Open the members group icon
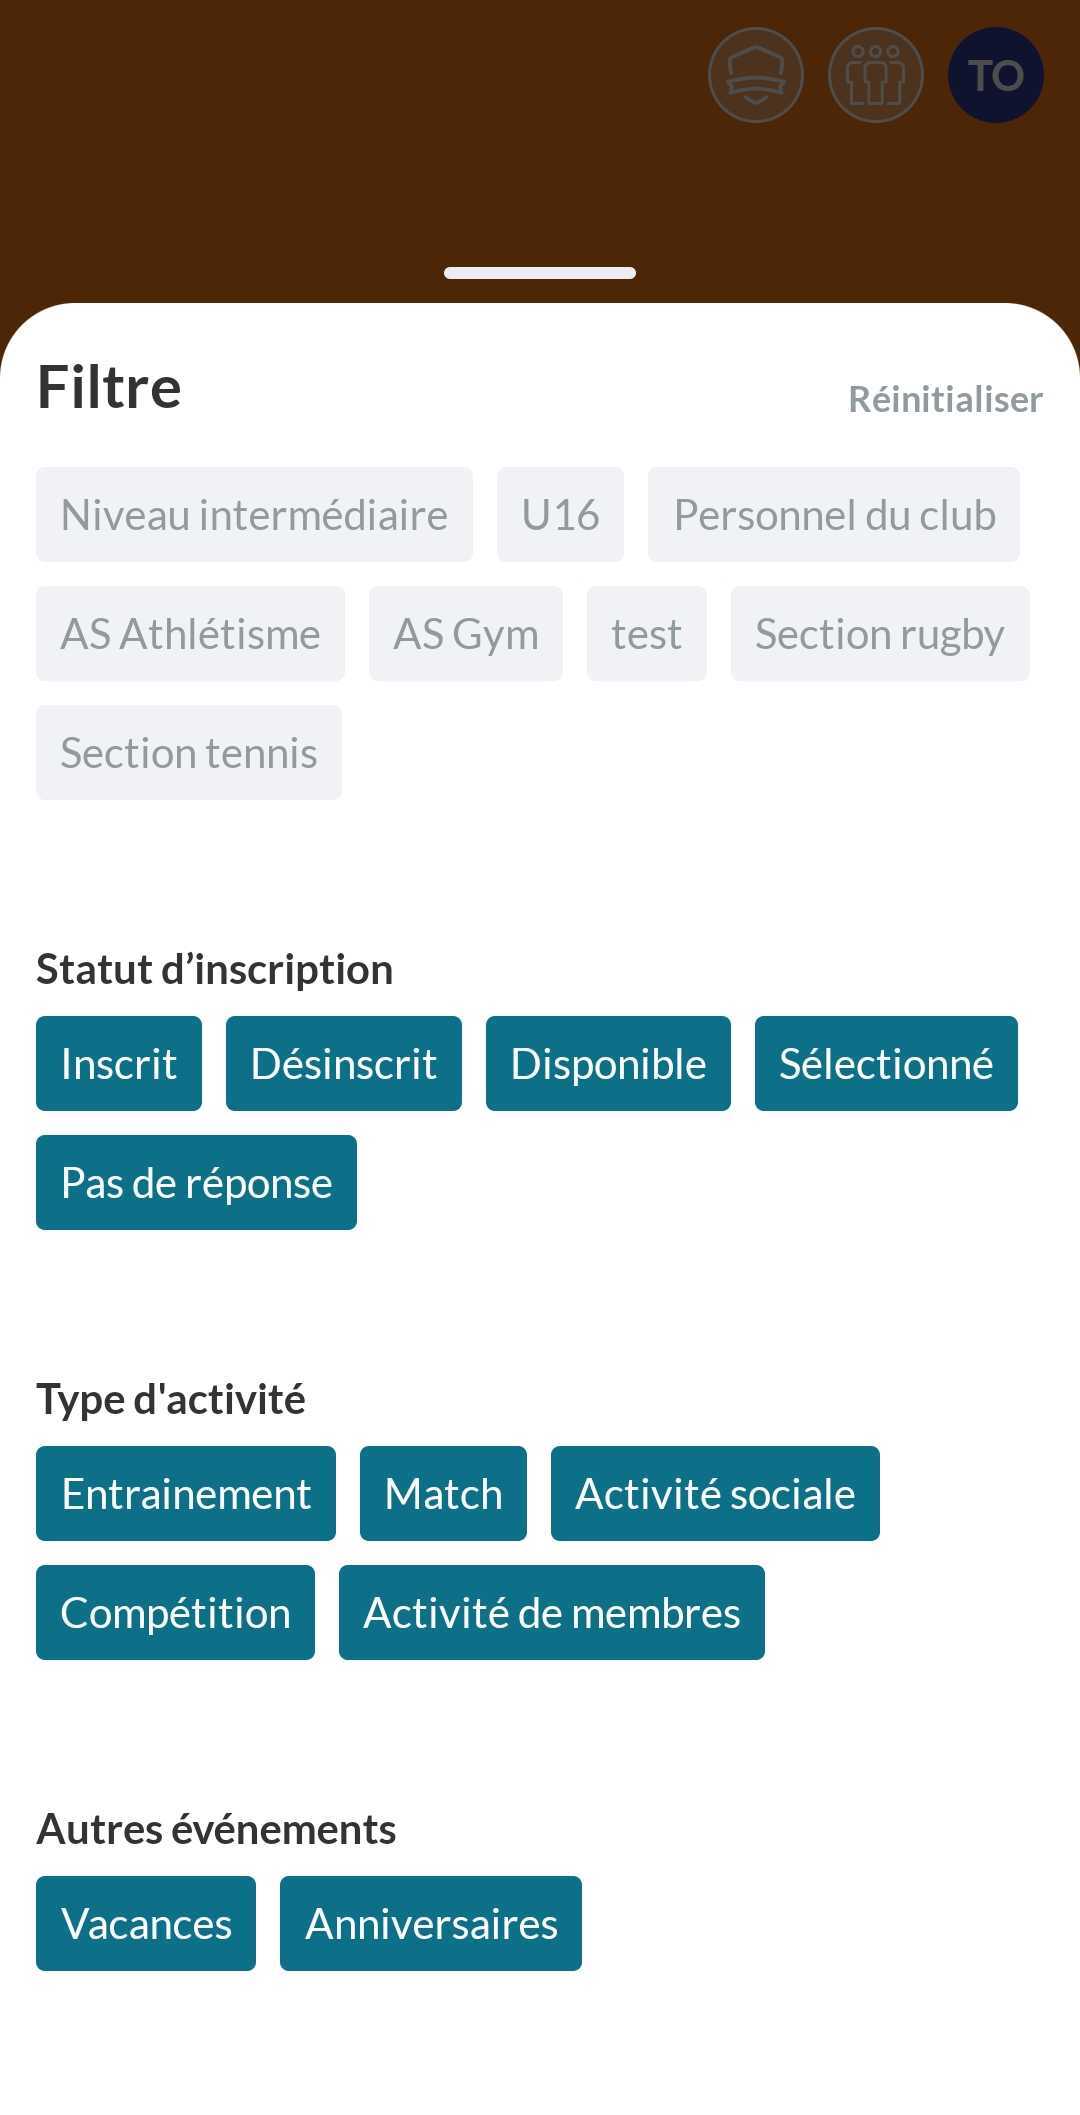 (875, 75)
